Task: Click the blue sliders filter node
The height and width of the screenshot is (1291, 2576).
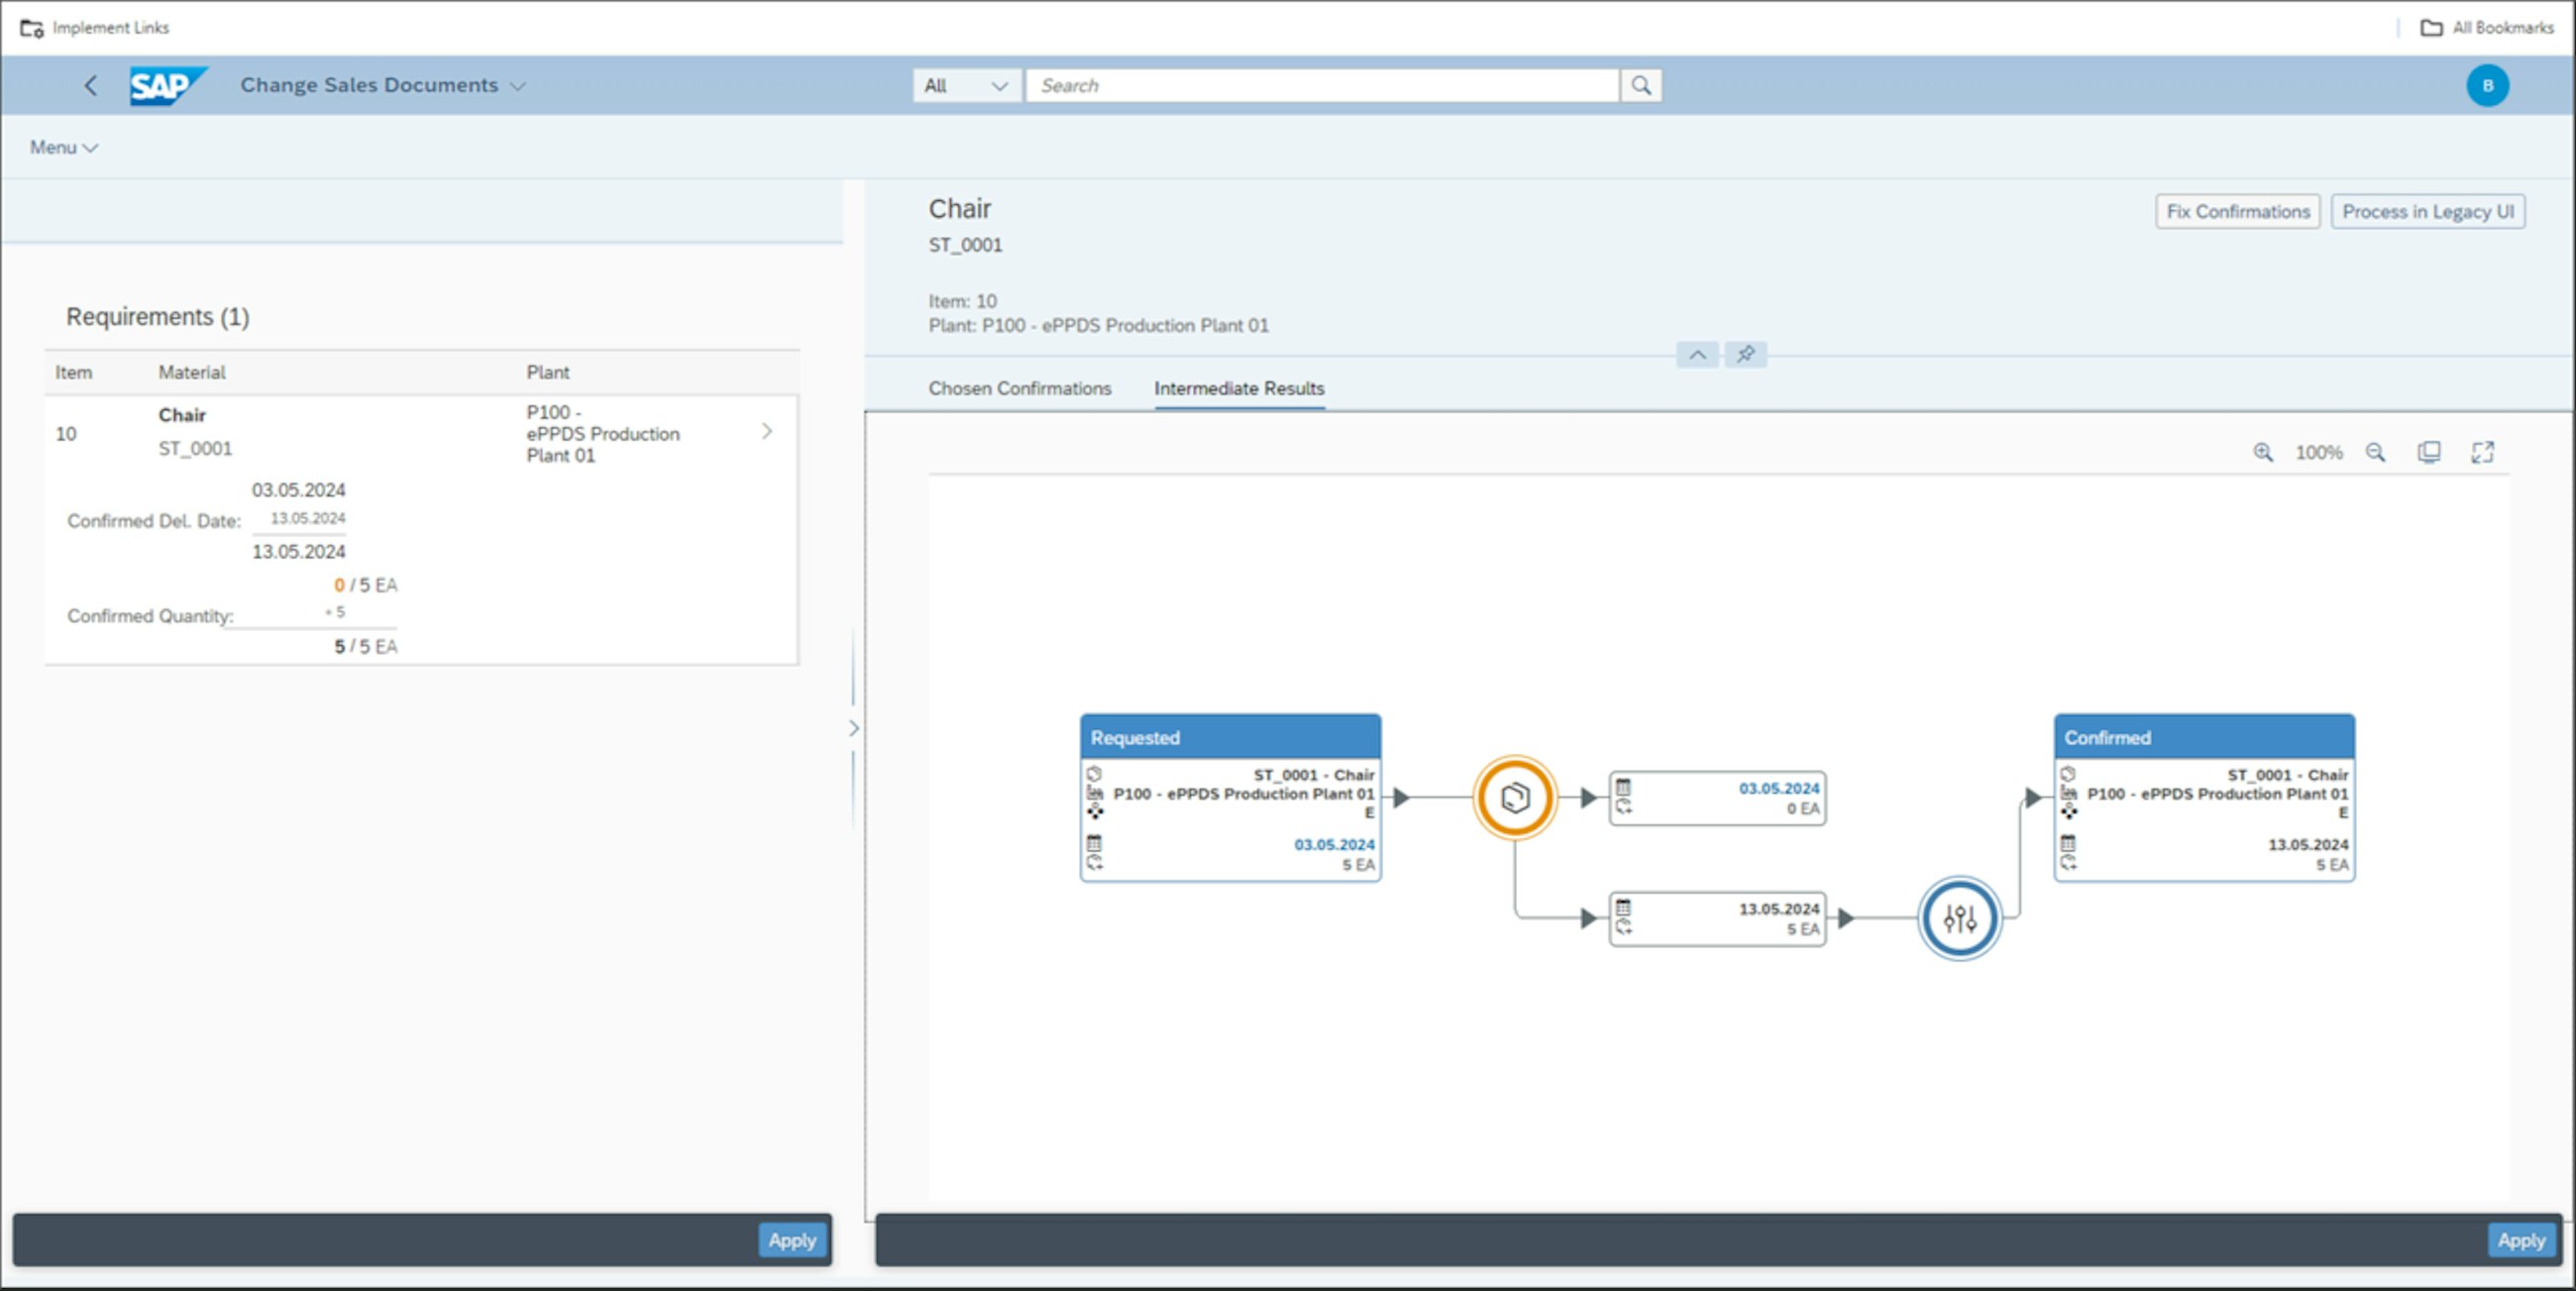Action: [x=1959, y=917]
